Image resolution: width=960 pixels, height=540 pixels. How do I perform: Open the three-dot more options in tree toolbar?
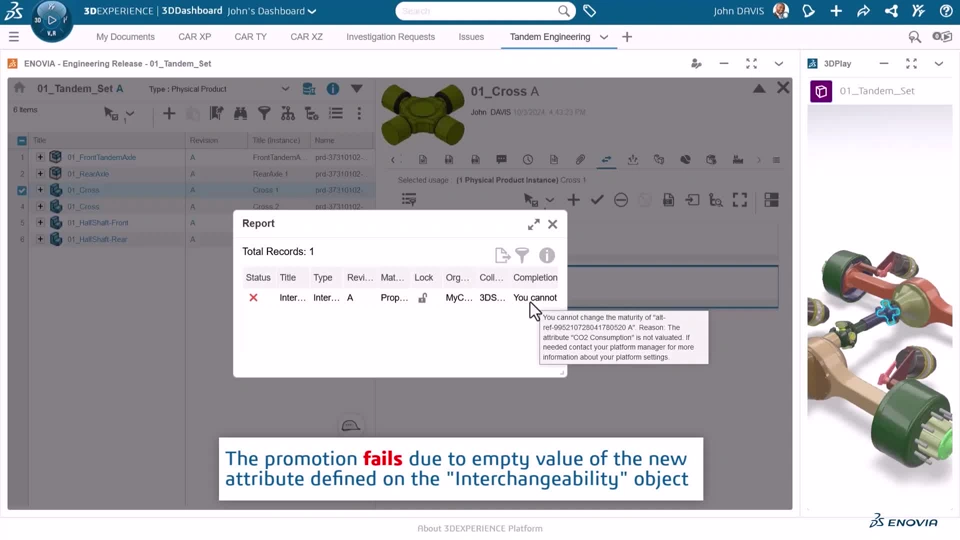pos(359,113)
